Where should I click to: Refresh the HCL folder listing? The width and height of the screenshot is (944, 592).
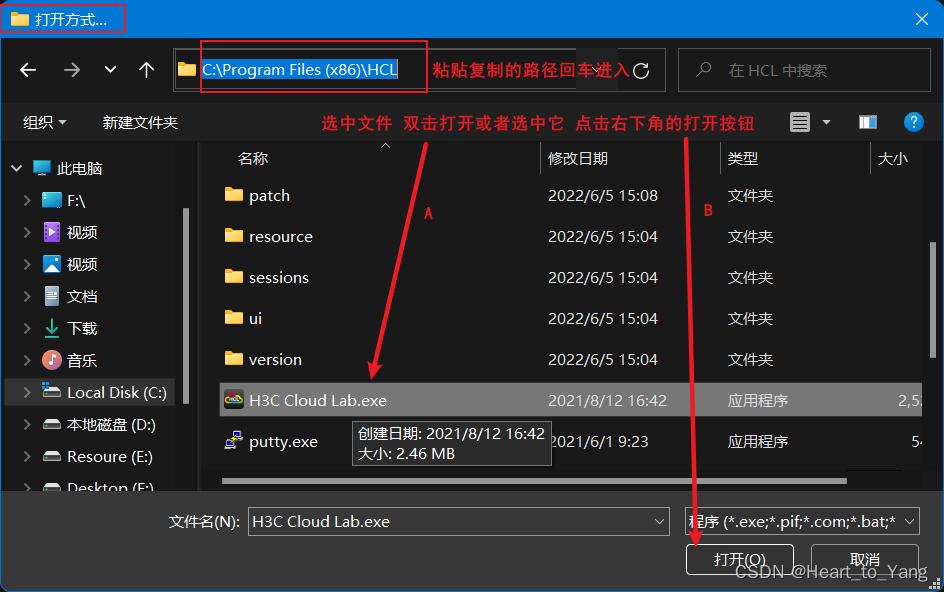[642, 70]
